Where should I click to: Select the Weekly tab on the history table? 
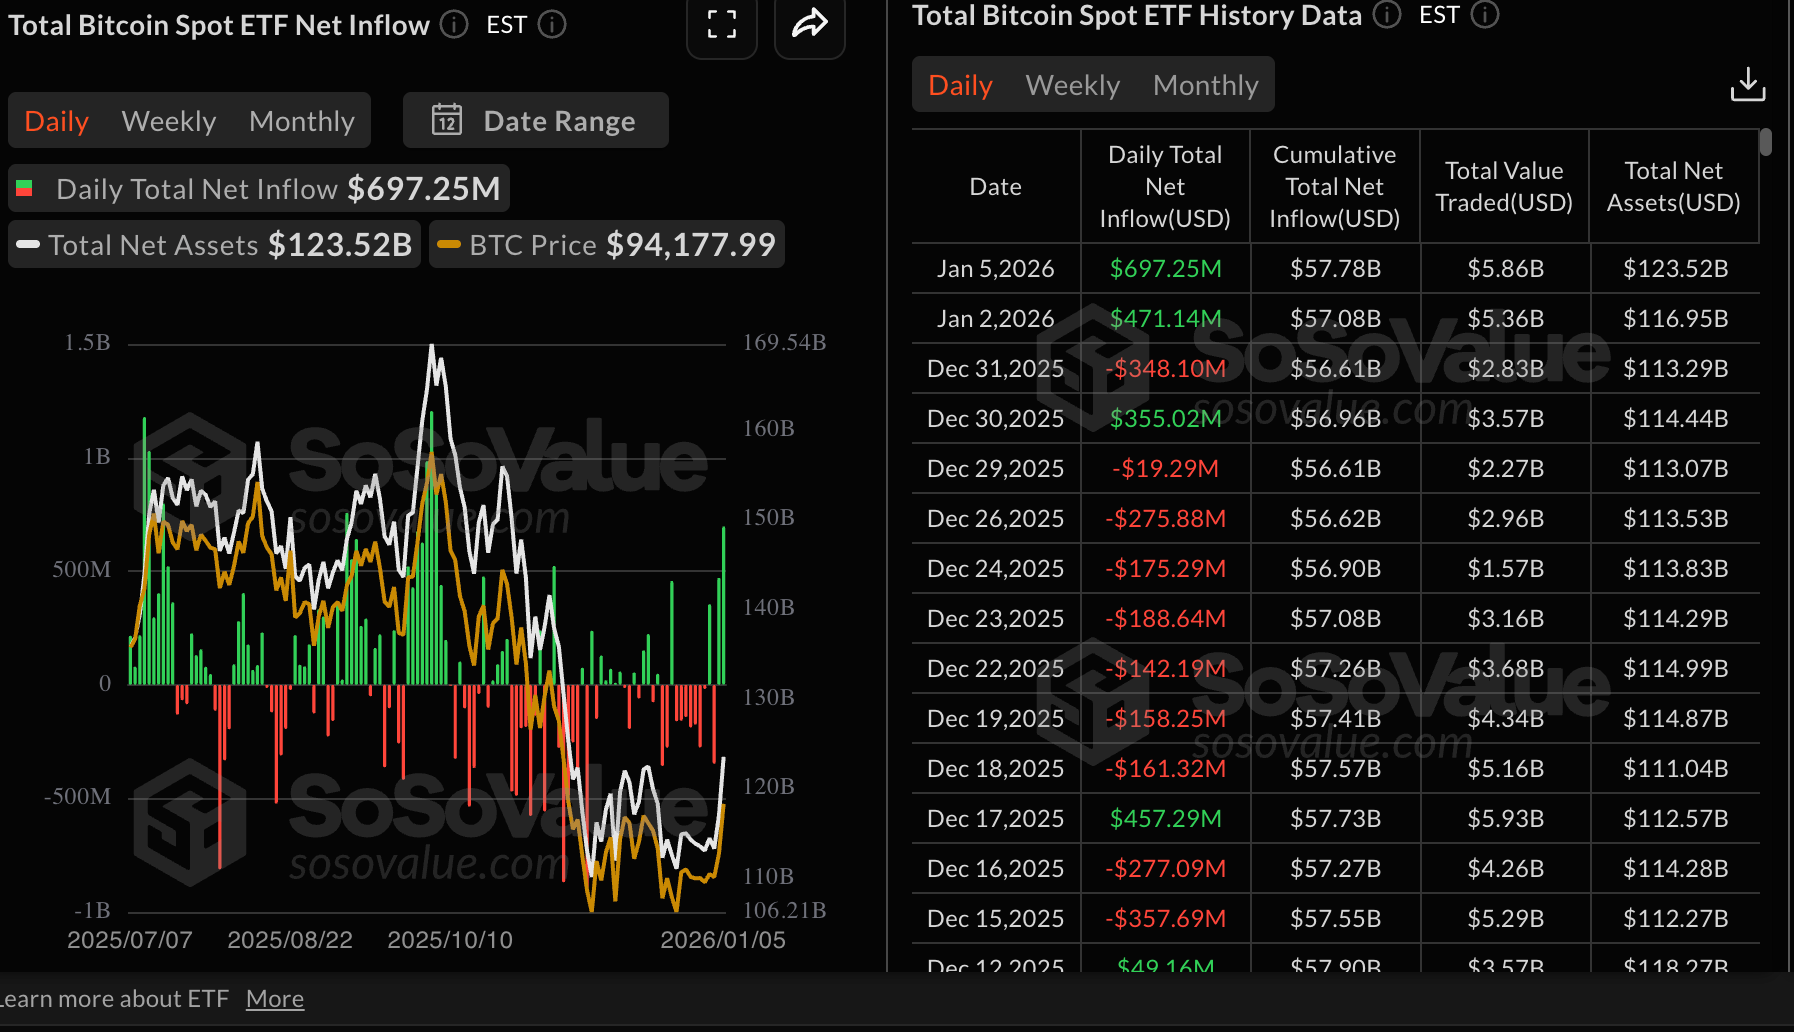[1071, 84]
